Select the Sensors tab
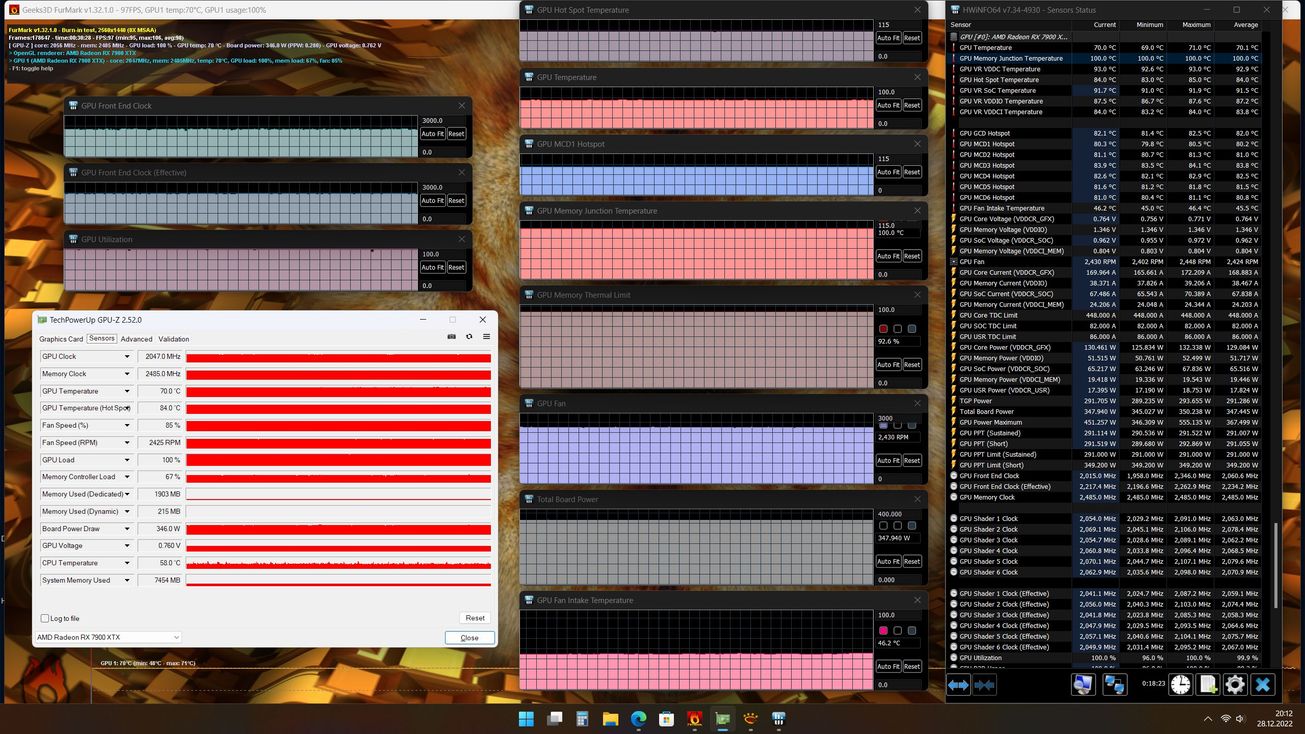Image resolution: width=1305 pixels, height=734 pixels. [x=102, y=339]
